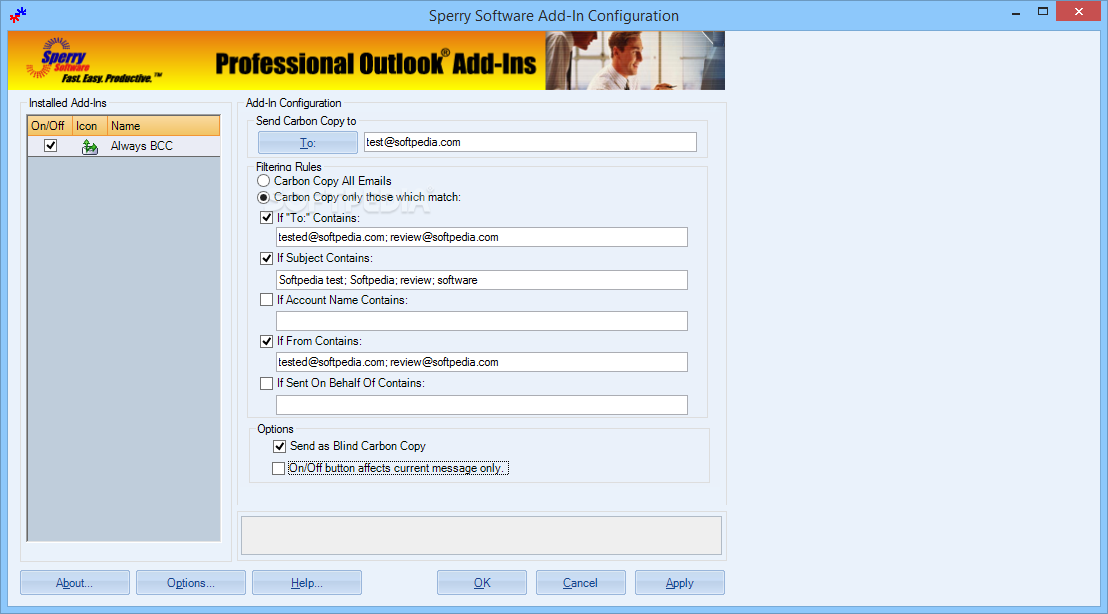The image size is (1108, 614).
Task: Maximize the configuration window
Action: point(1043,12)
